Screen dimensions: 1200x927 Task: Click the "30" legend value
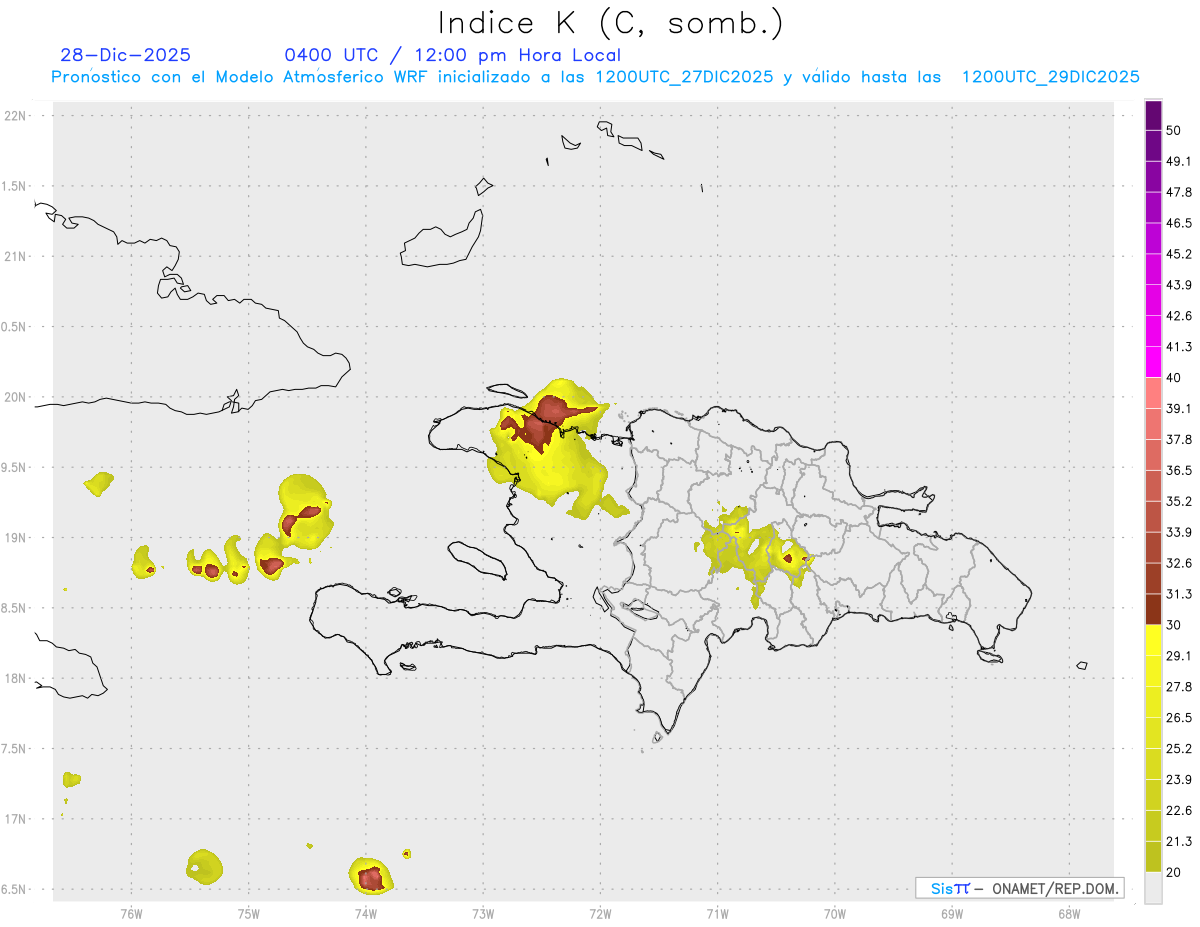1174,625
